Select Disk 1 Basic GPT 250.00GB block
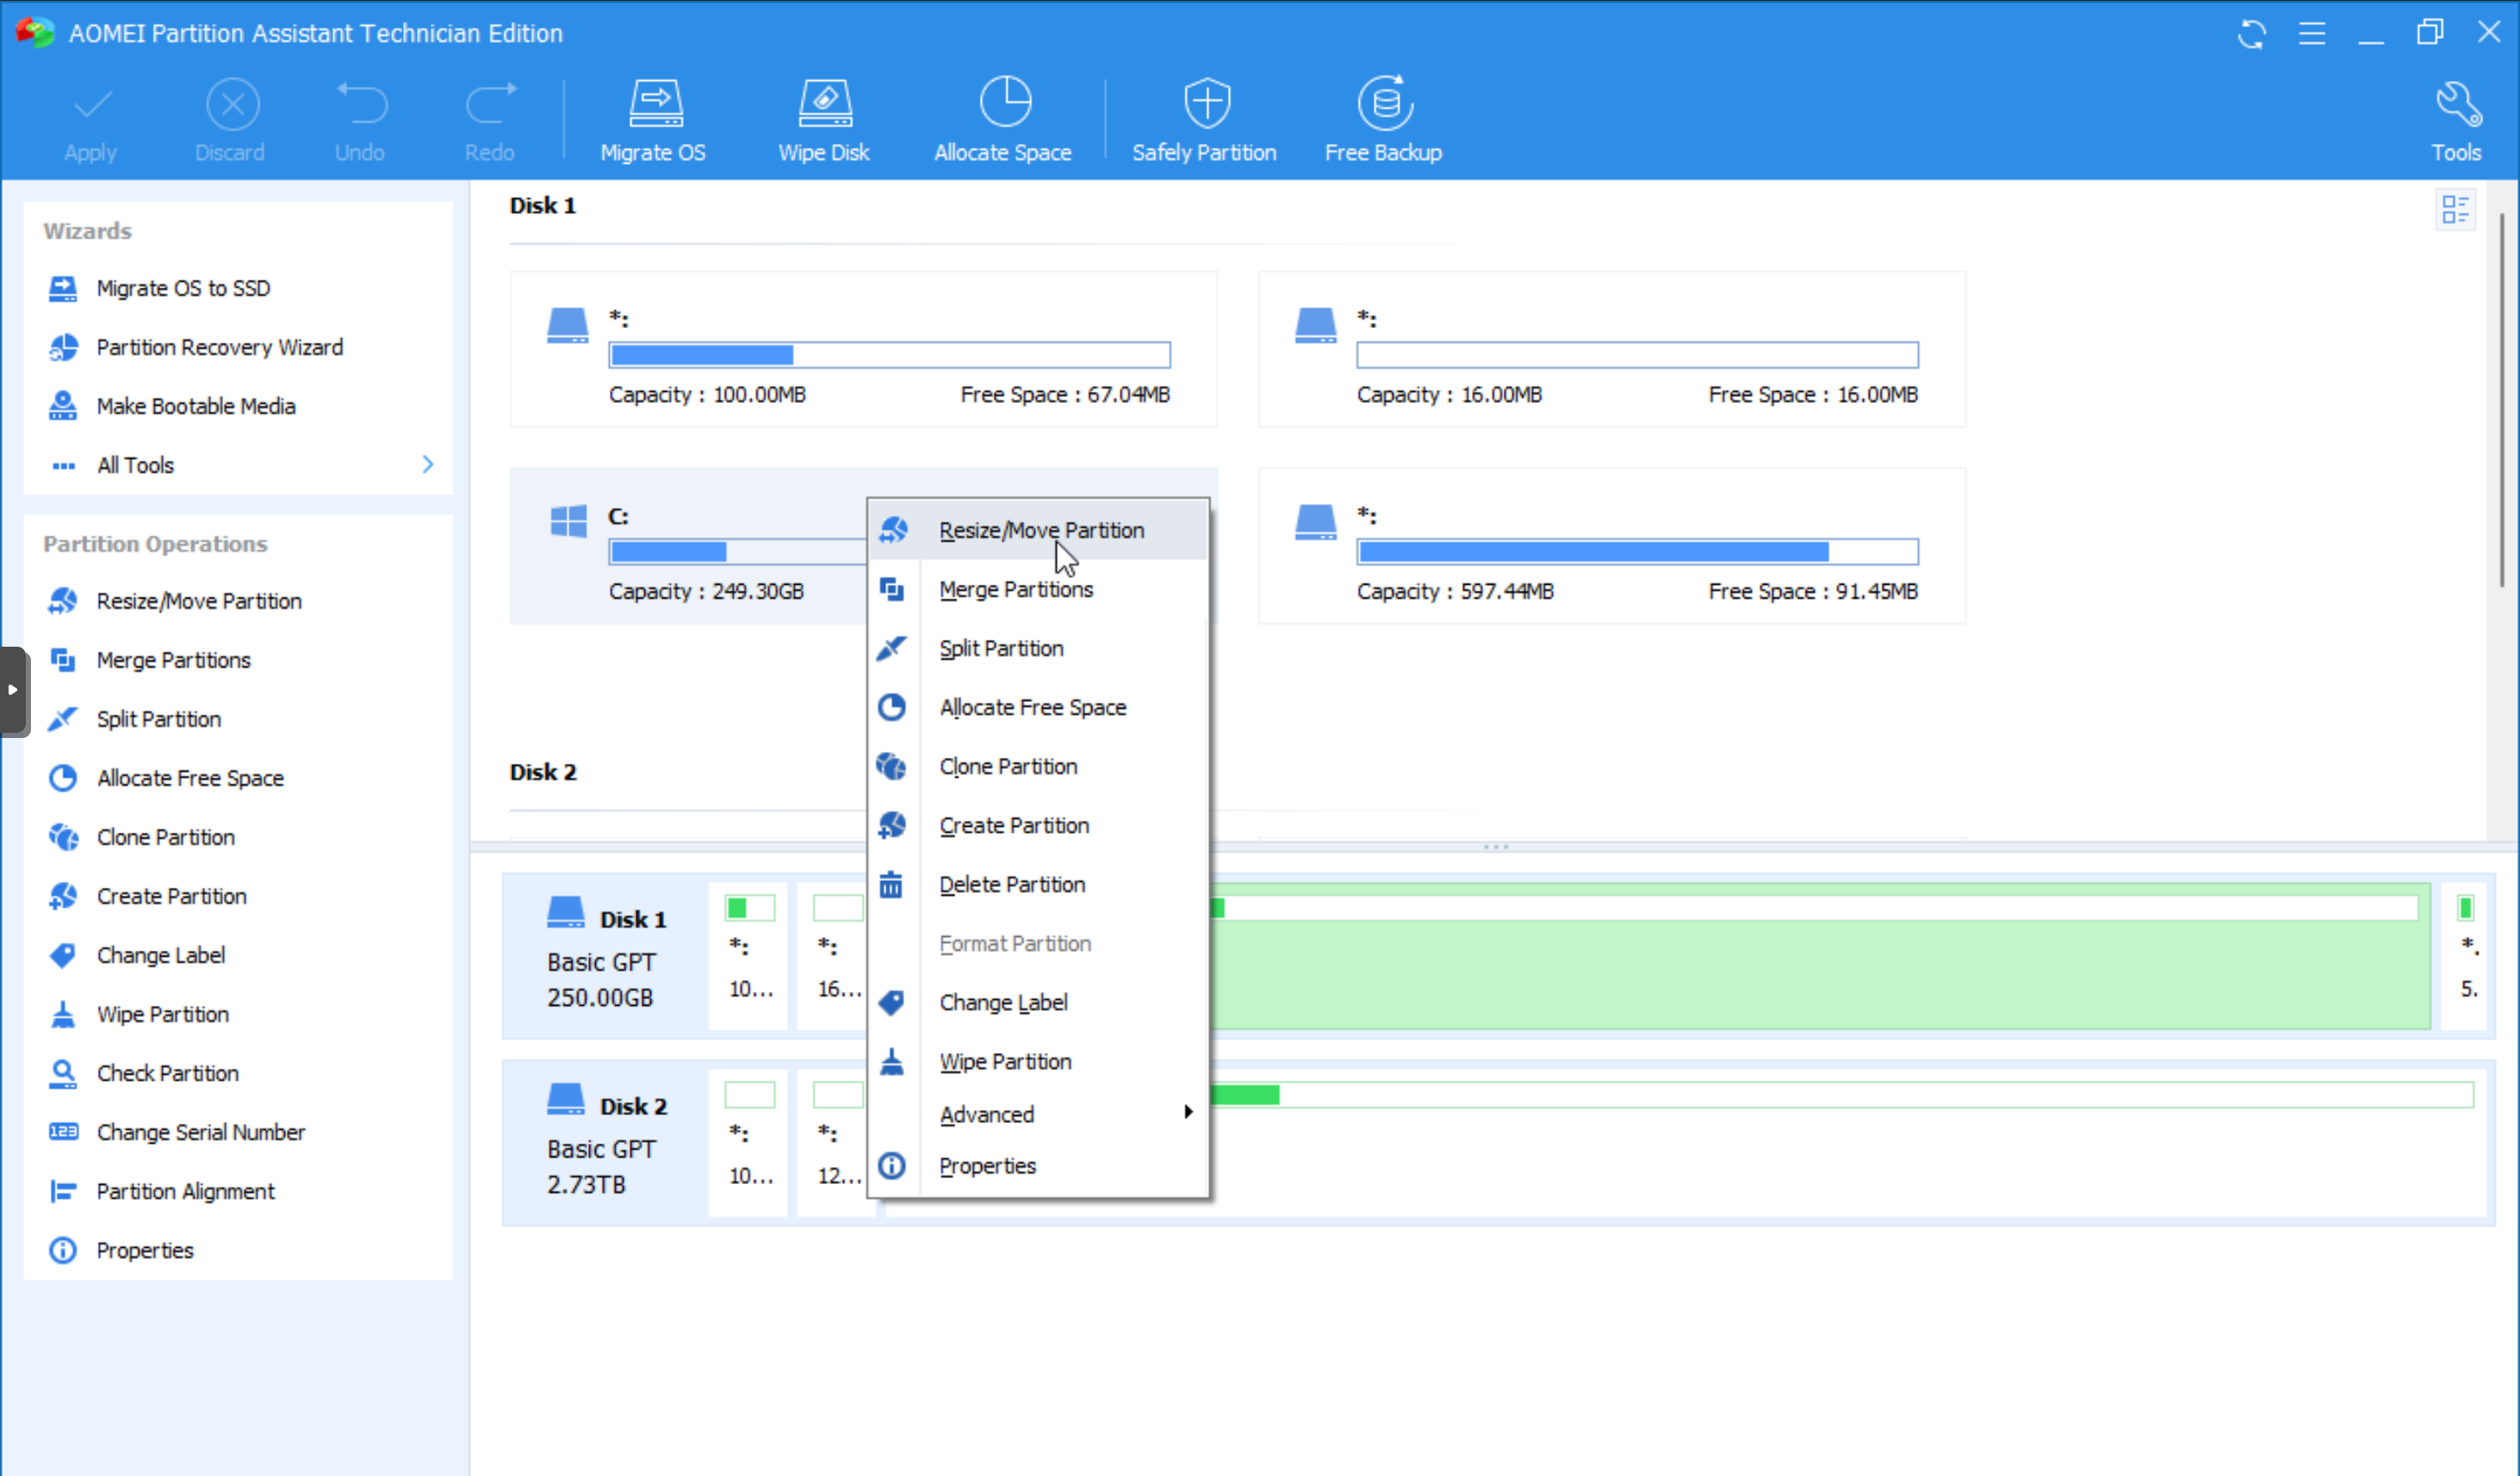 (x=604, y=955)
